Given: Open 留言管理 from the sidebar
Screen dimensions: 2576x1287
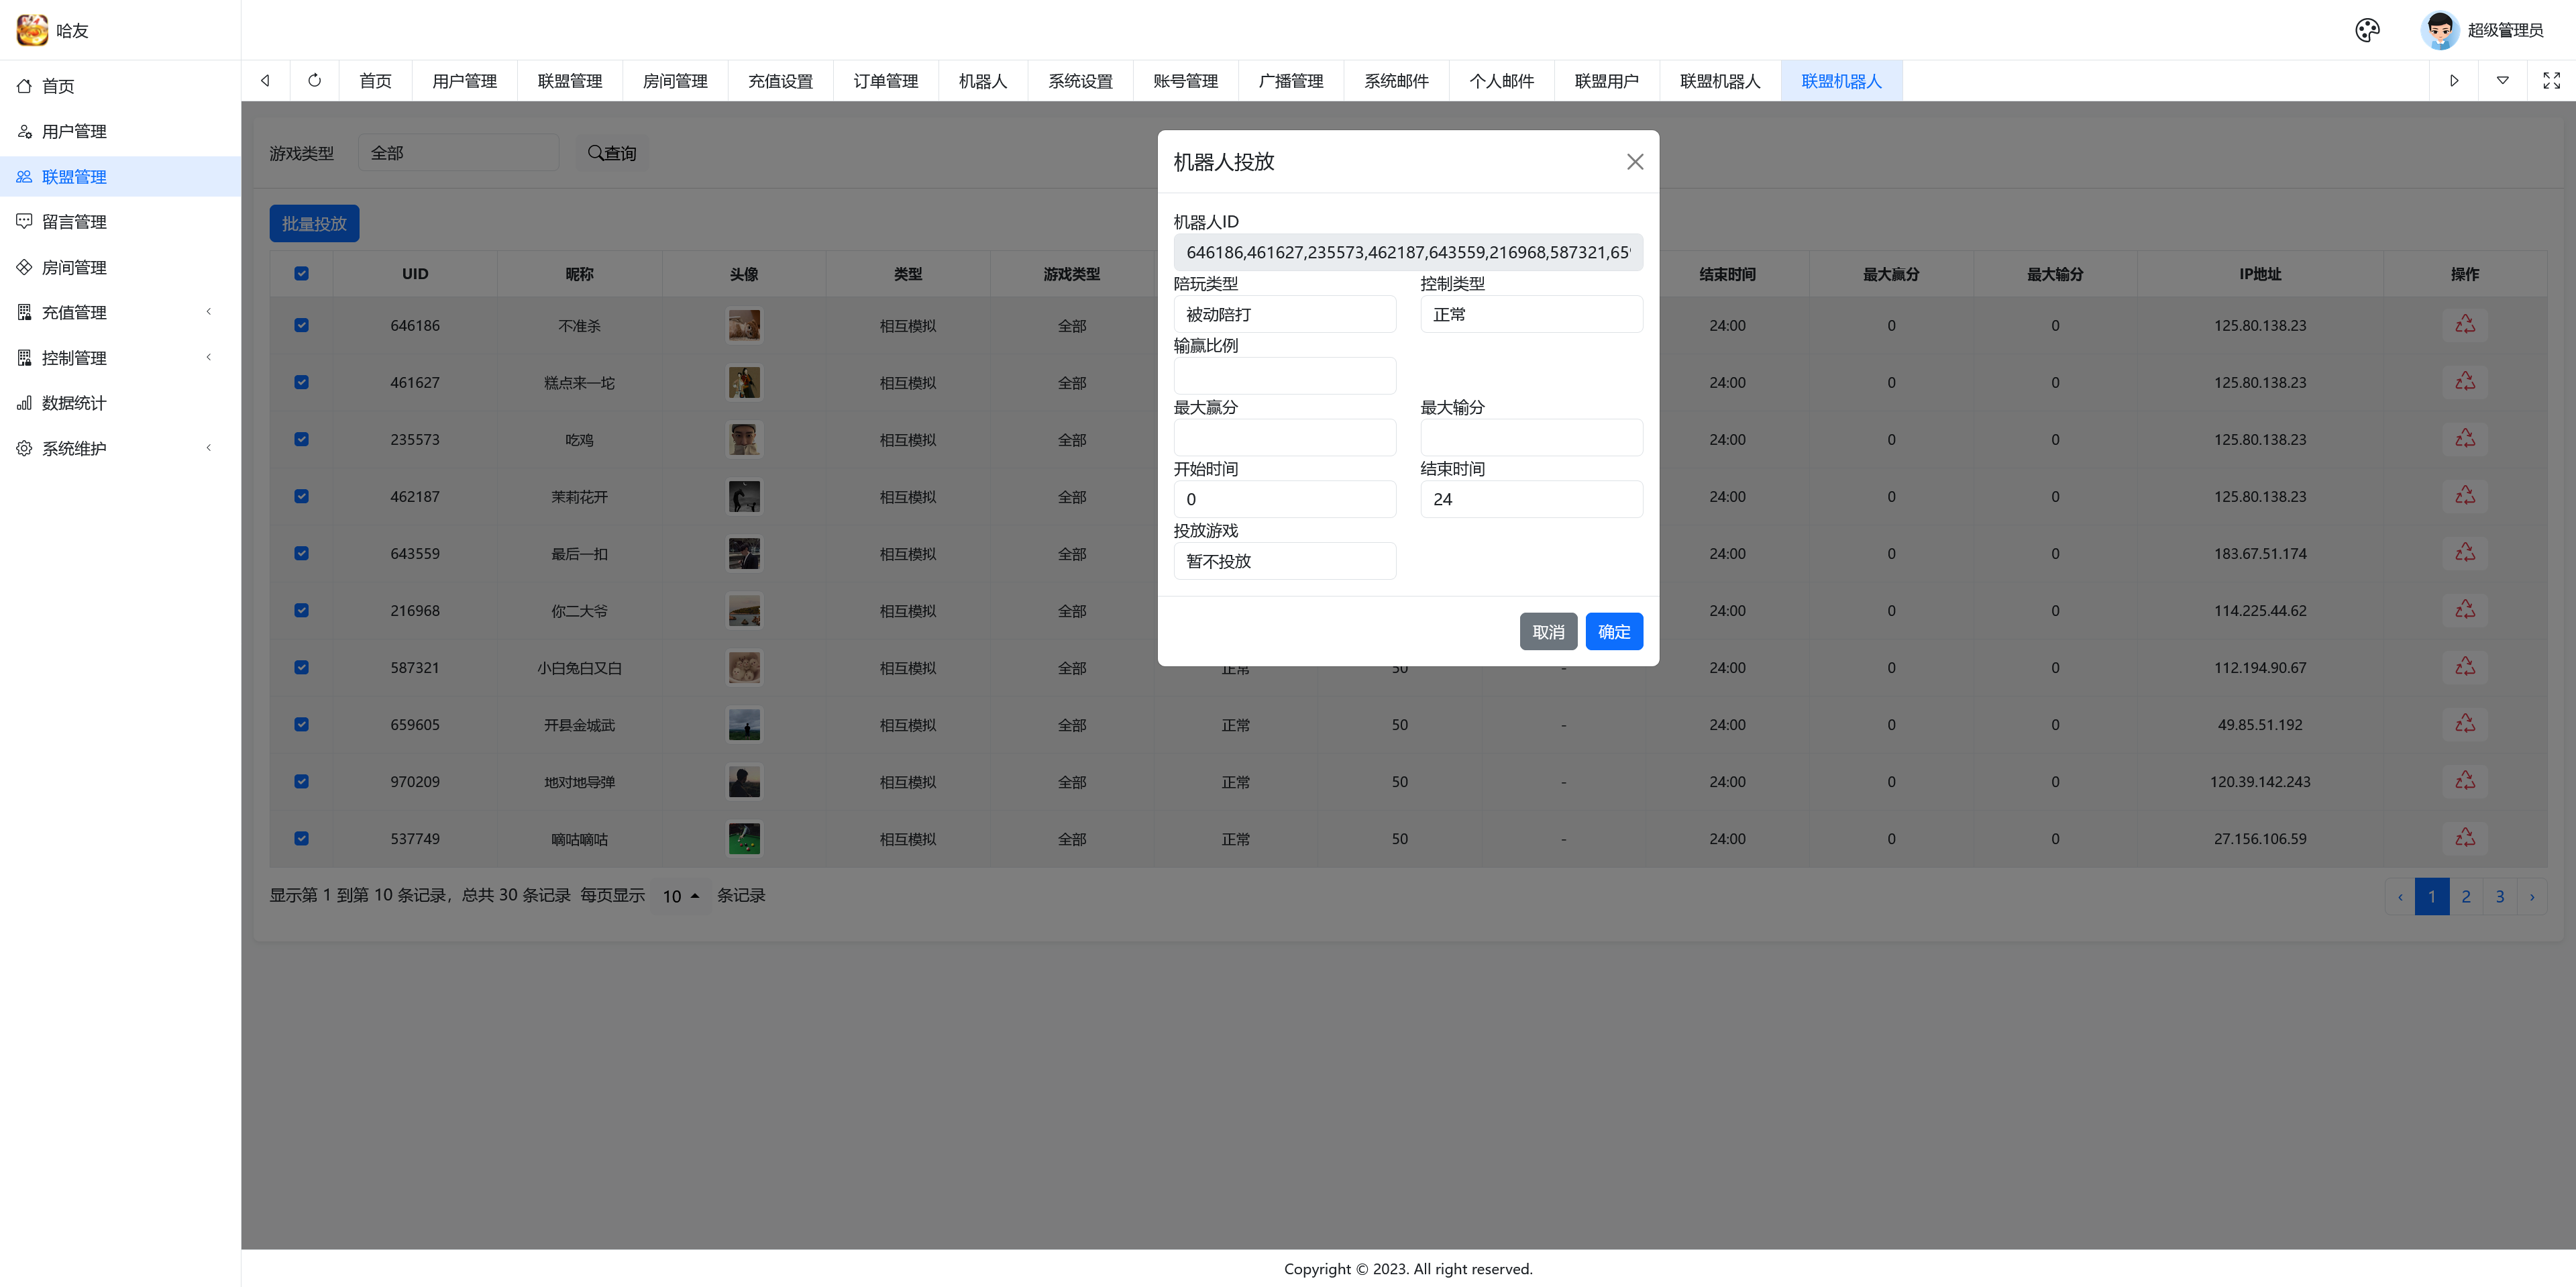Looking at the screenshot, I should pos(74,221).
